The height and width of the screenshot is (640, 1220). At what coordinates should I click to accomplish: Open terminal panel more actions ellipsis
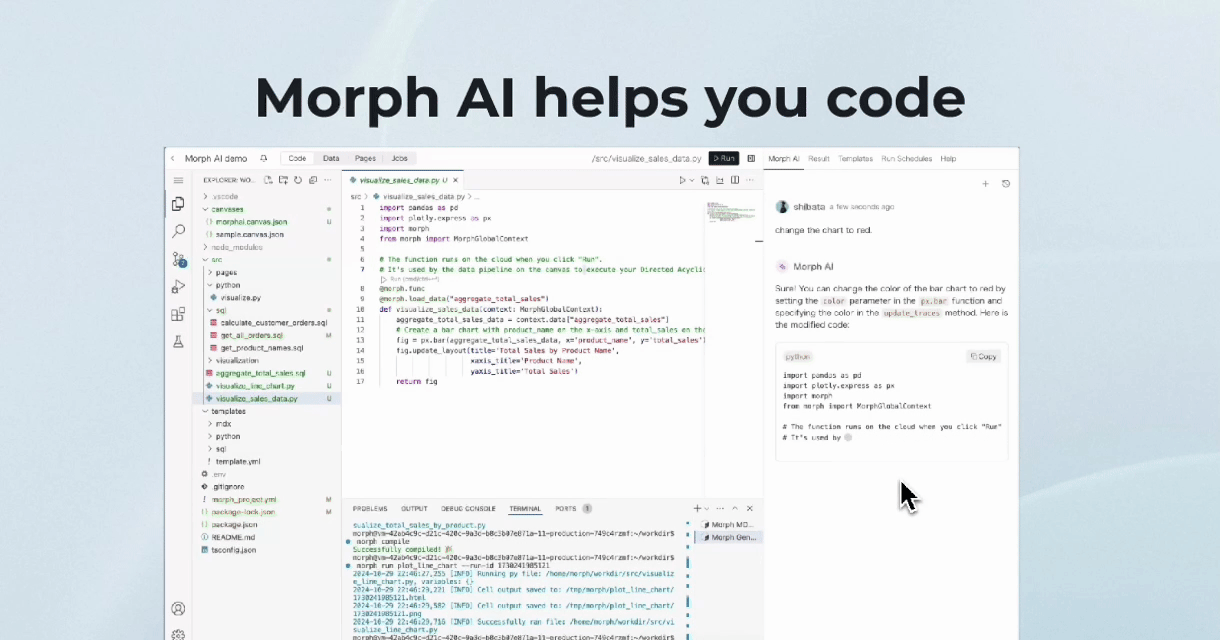[x=720, y=508]
